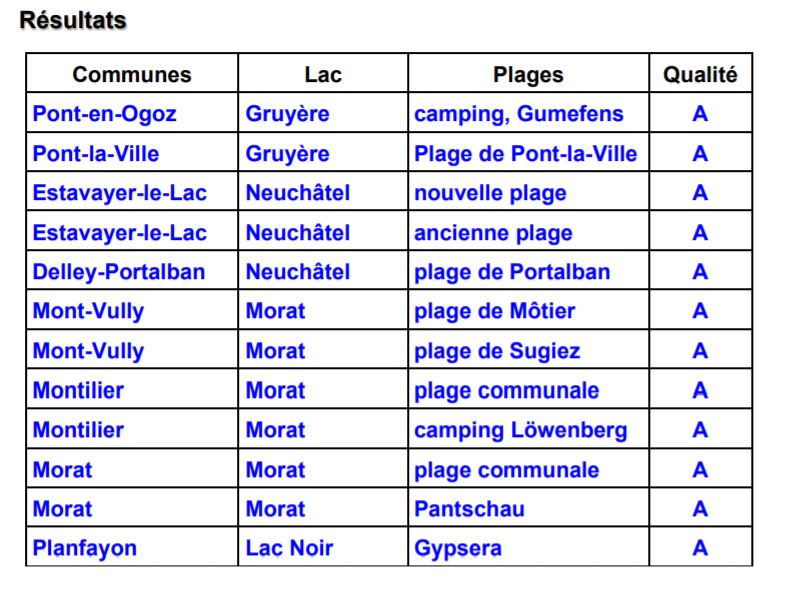Click the Gypsera beach entry
The image size is (806, 601).
tap(458, 548)
